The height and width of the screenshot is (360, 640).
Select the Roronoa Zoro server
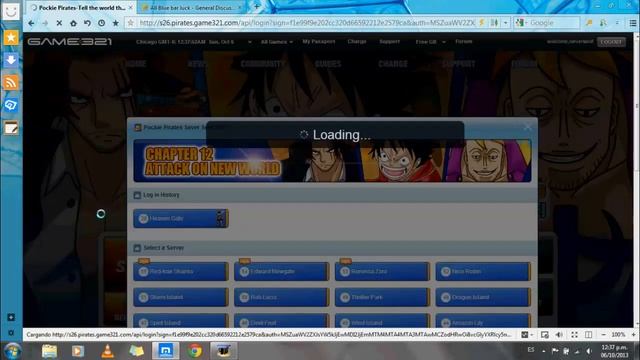coord(382,271)
